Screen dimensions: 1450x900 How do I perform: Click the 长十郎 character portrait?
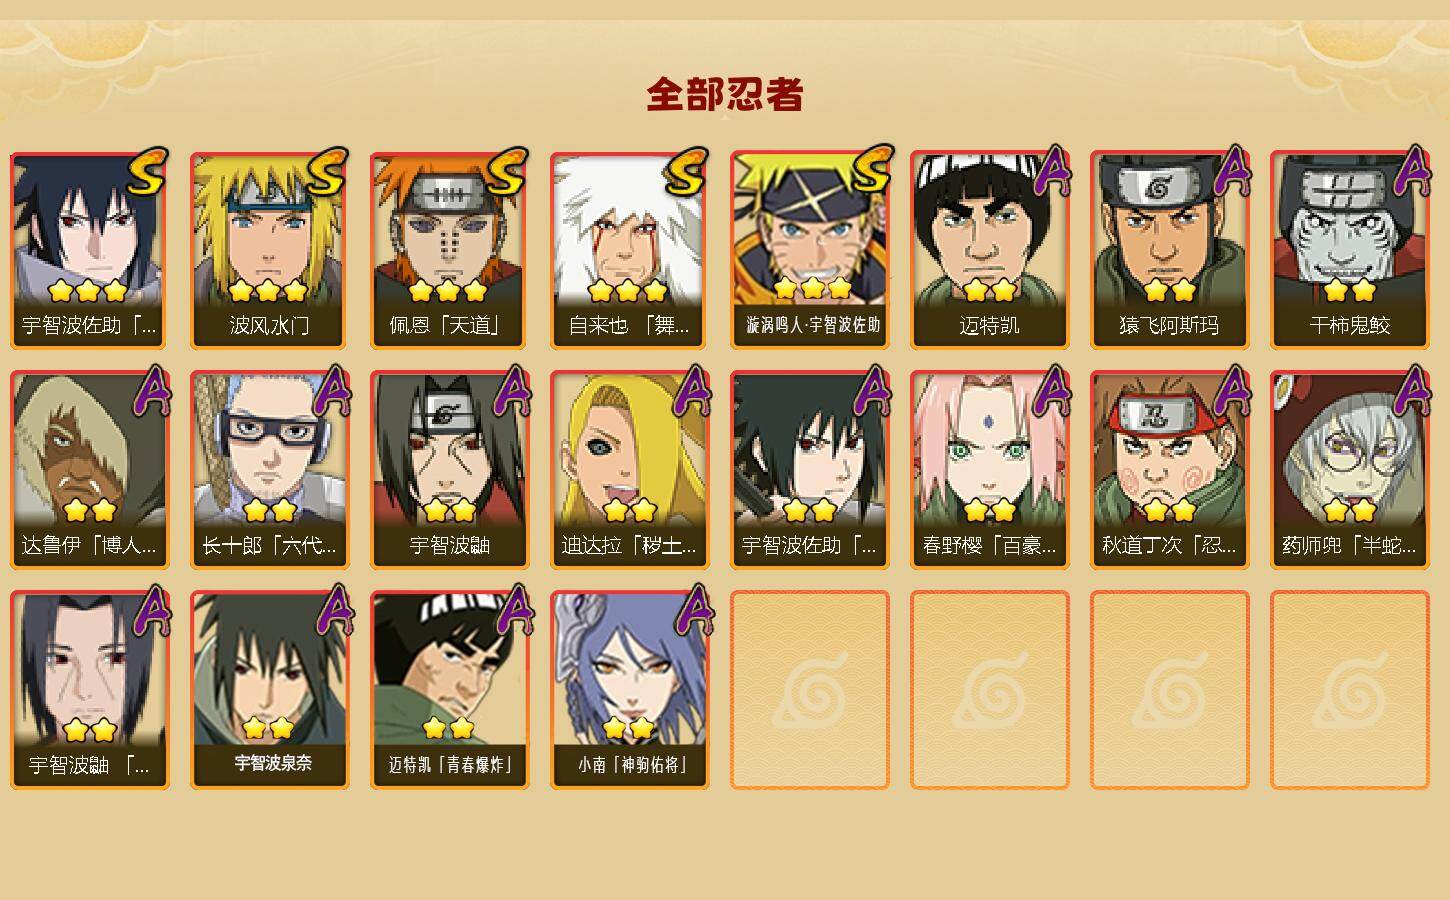point(269,470)
